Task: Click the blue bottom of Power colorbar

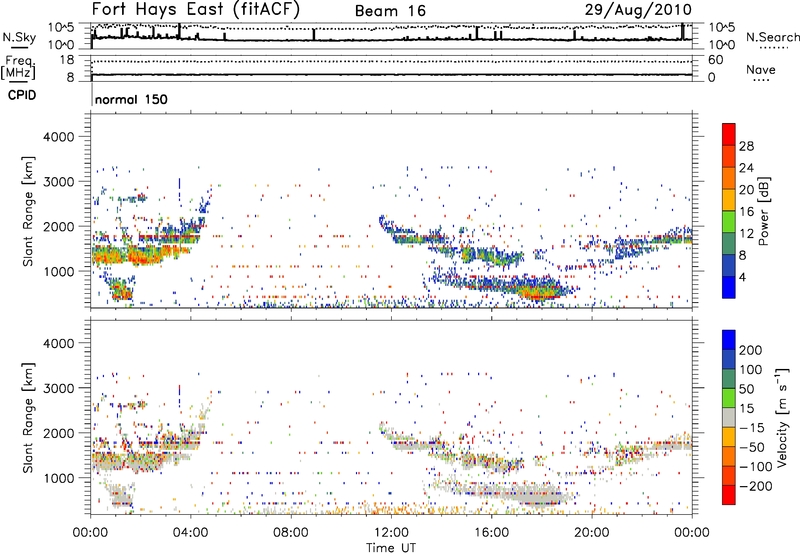Action: point(729,288)
